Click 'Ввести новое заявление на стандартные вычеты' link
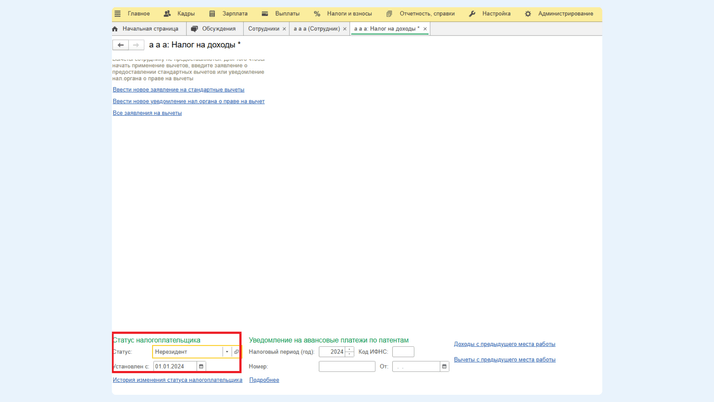The width and height of the screenshot is (714, 402). click(178, 90)
